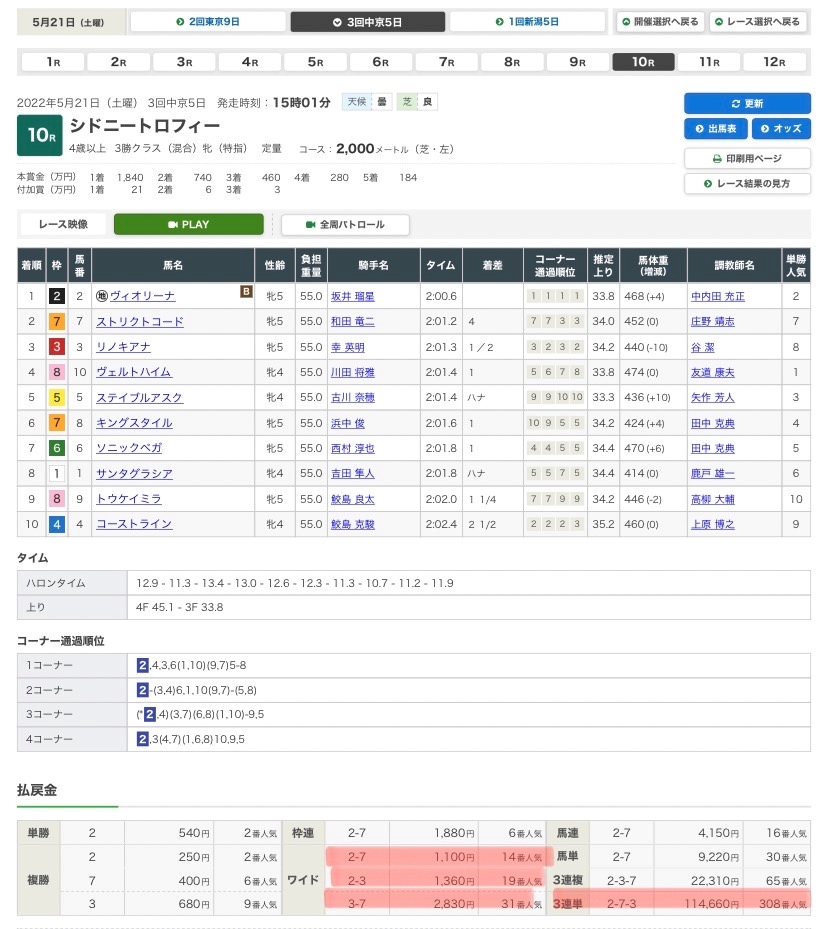
Task: Jump to the 9R race tab
Action: 578,62
